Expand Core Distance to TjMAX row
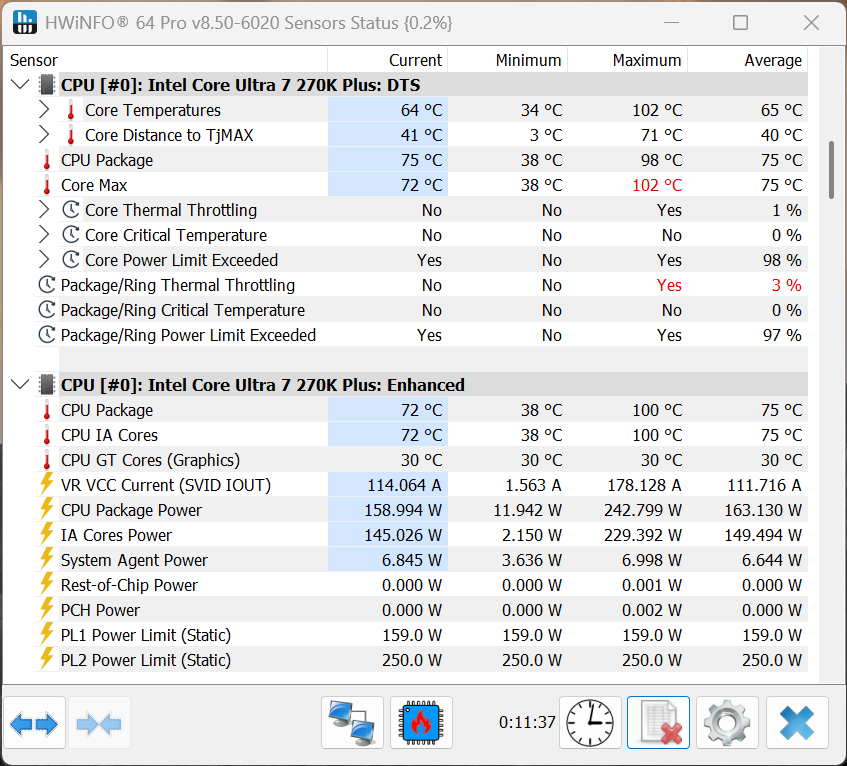847x766 pixels. [x=44, y=135]
